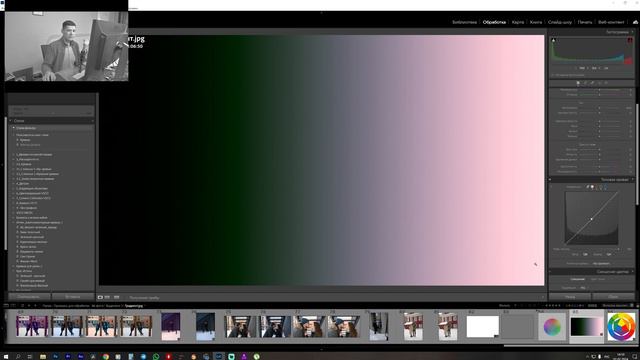This screenshot has height=360, width=640.
Task: Open the Карта module
Action: coord(518,22)
